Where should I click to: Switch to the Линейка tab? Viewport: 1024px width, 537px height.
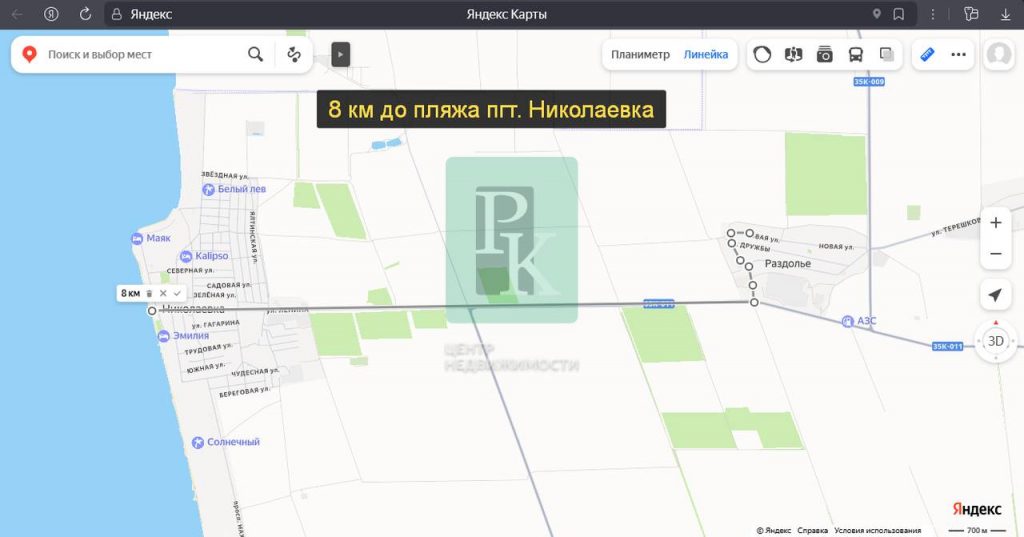[x=705, y=54]
